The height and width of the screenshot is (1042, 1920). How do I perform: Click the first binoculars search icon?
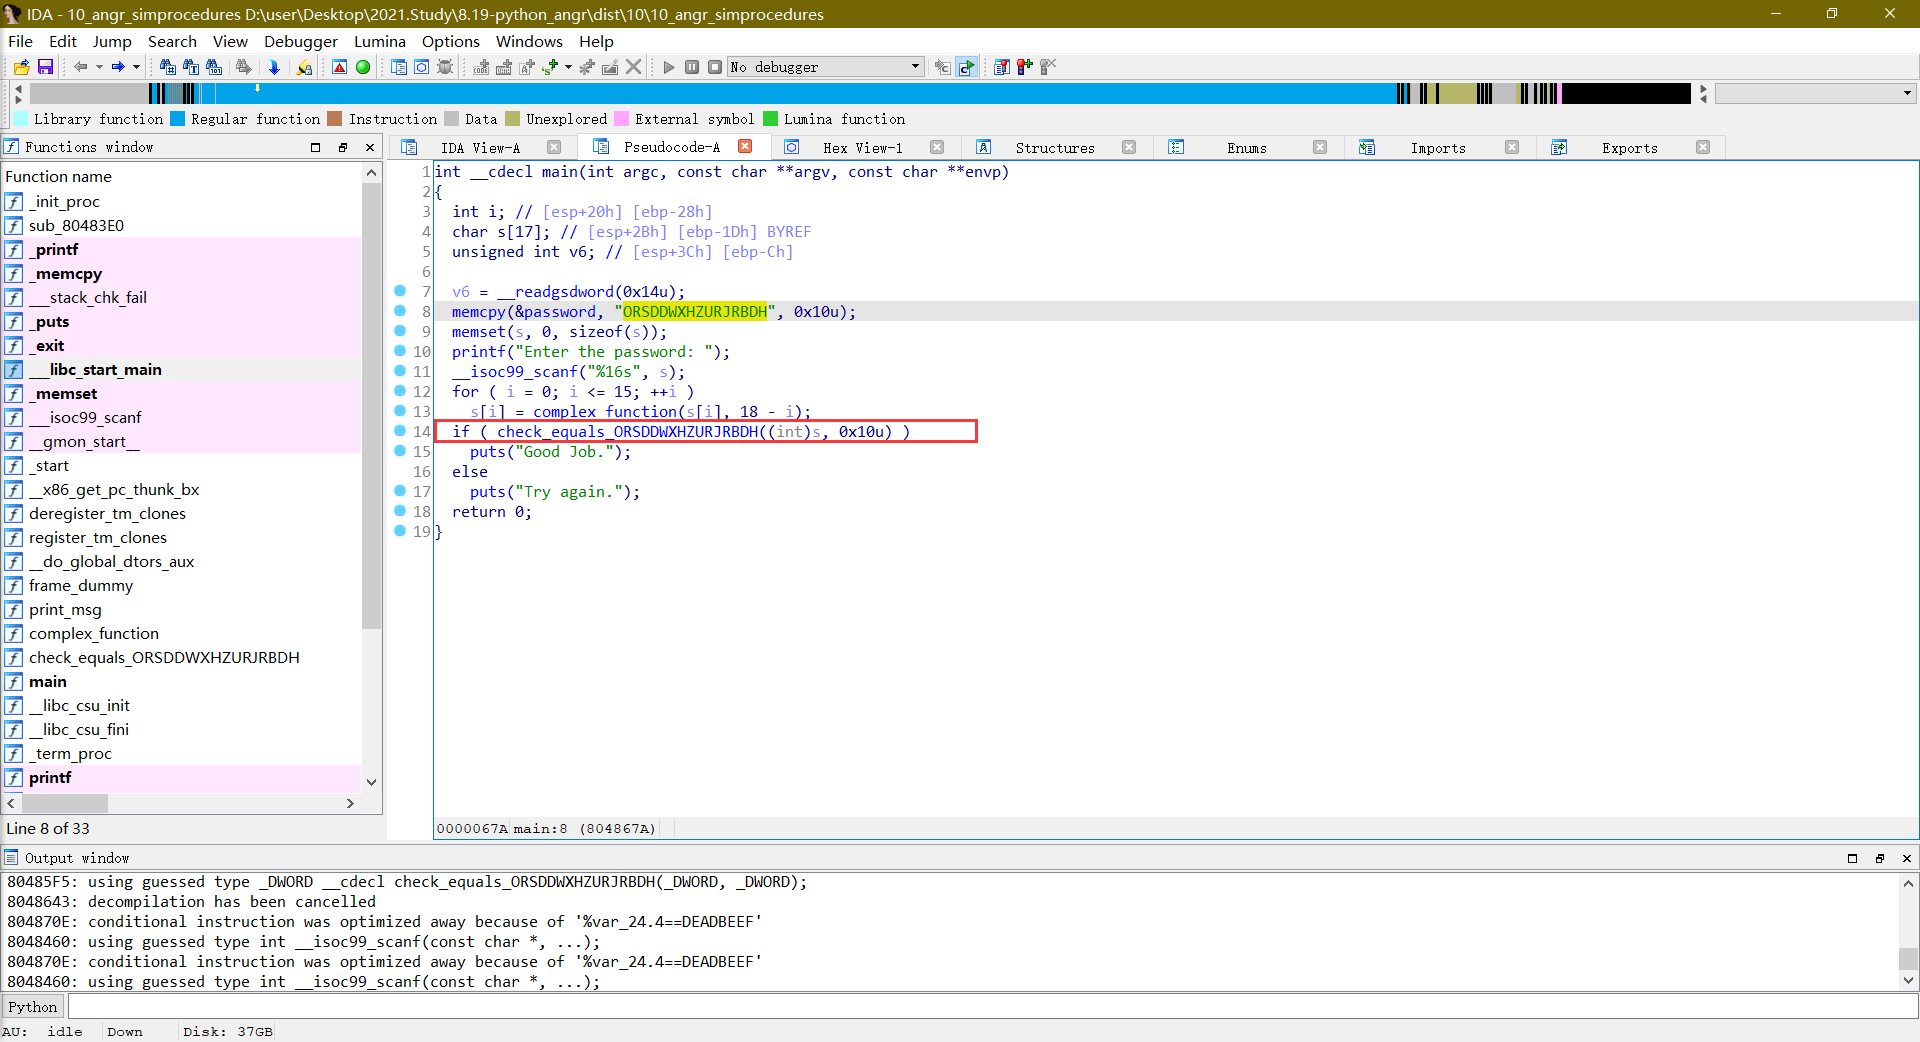[167, 67]
